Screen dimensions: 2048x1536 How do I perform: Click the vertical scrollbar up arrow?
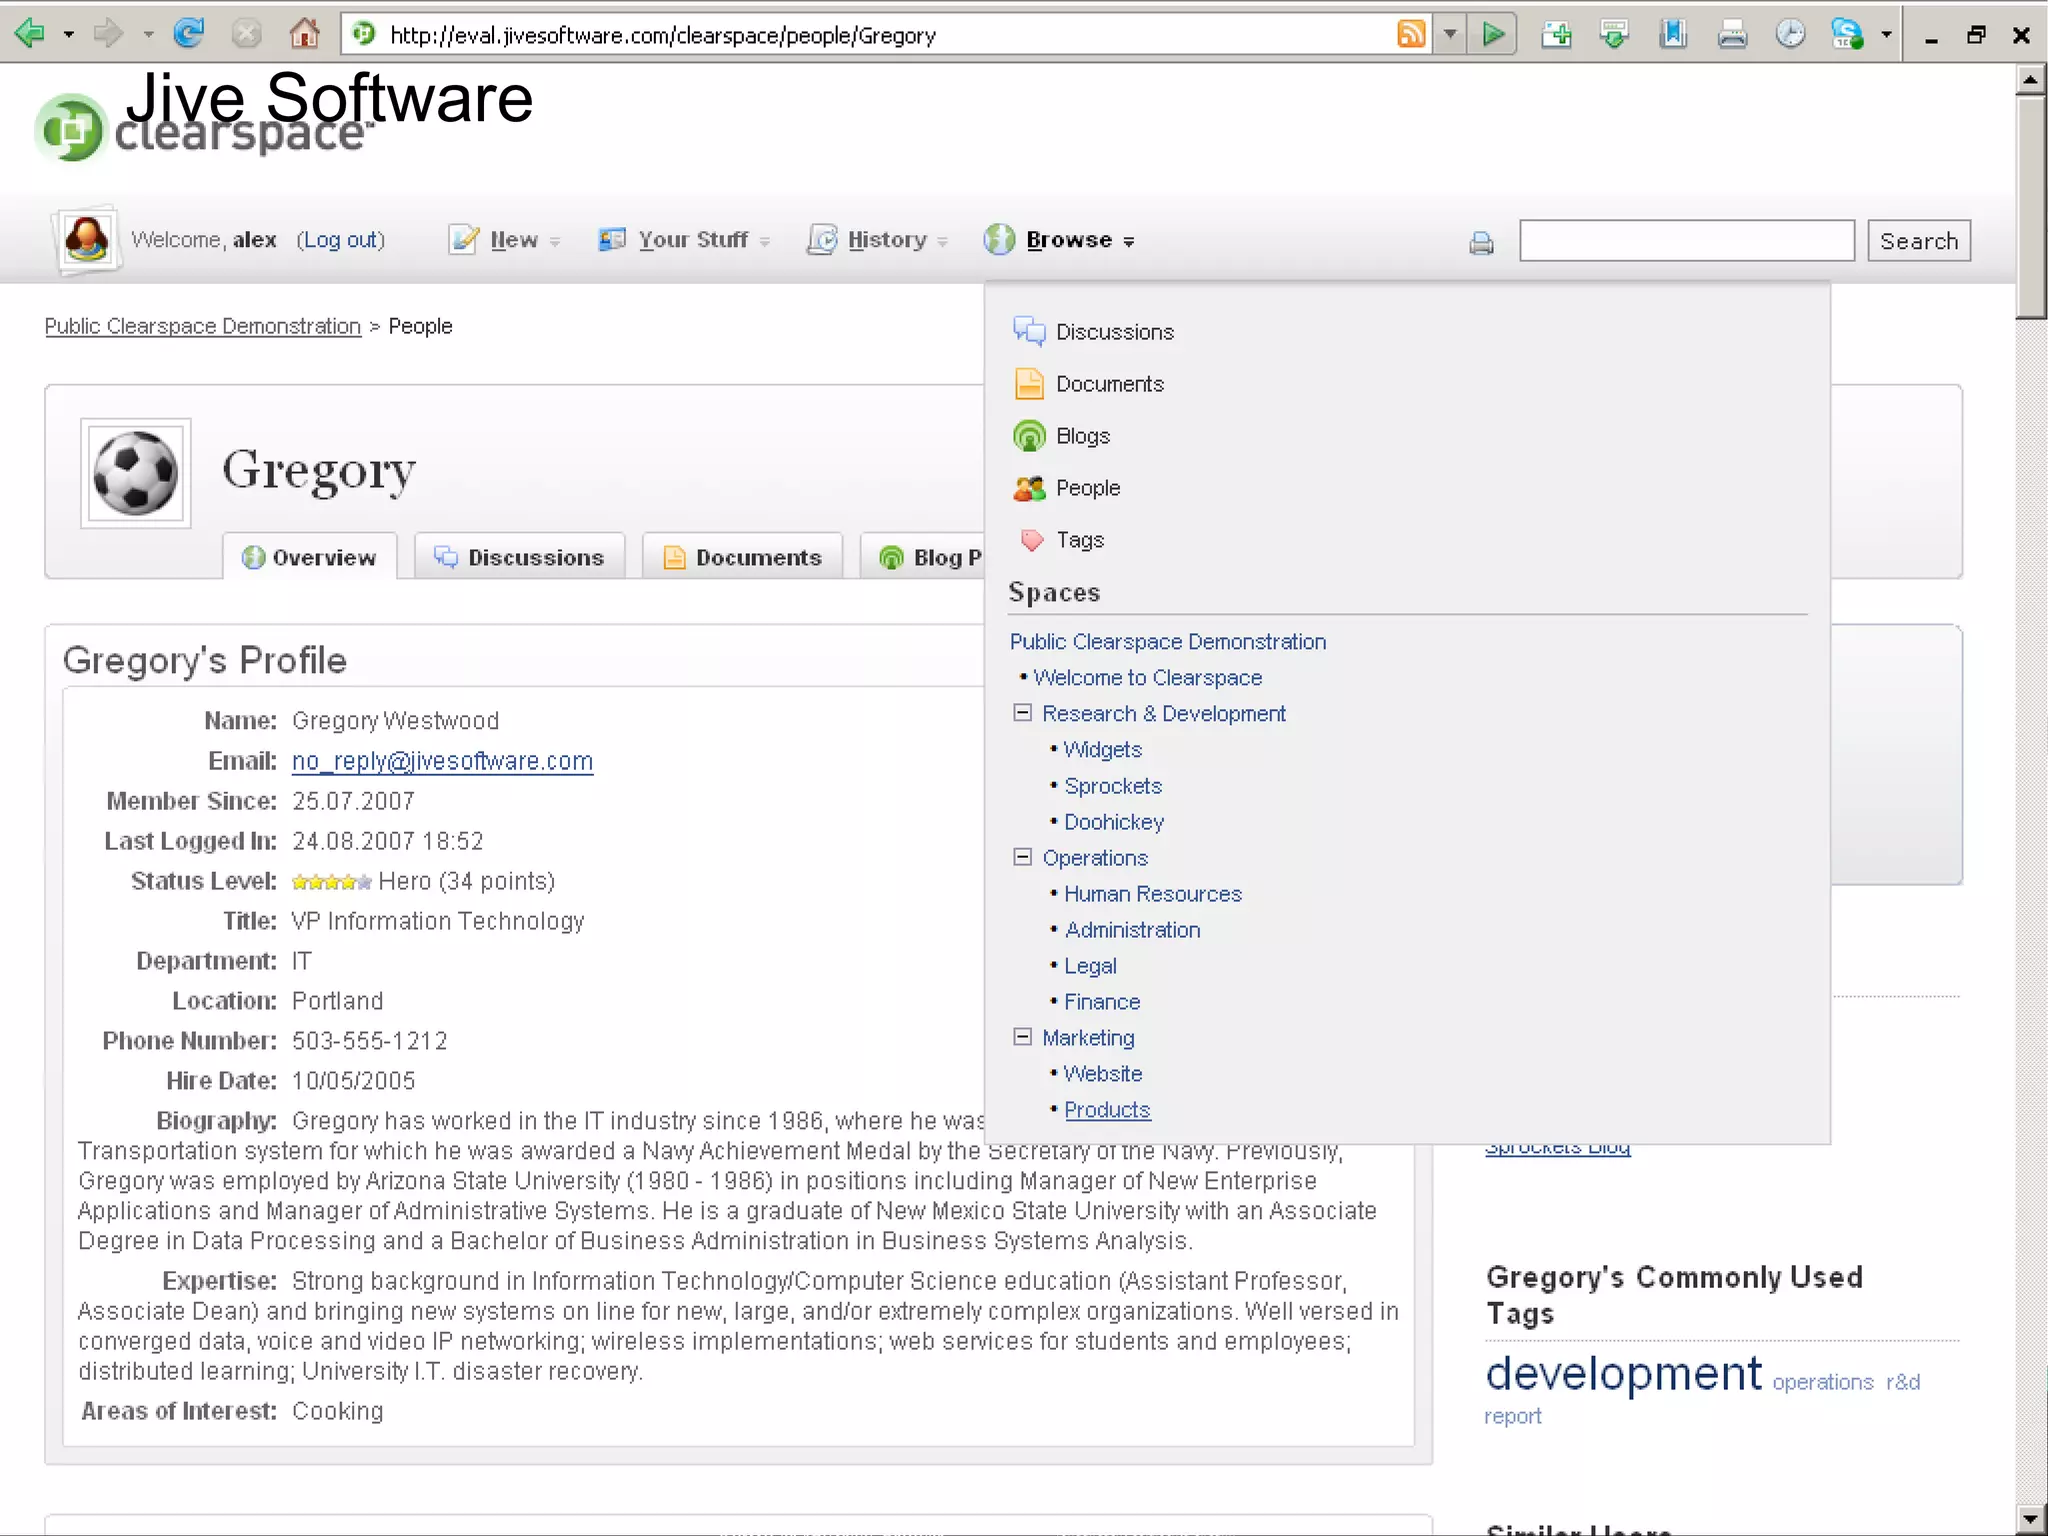(2031, 79)
